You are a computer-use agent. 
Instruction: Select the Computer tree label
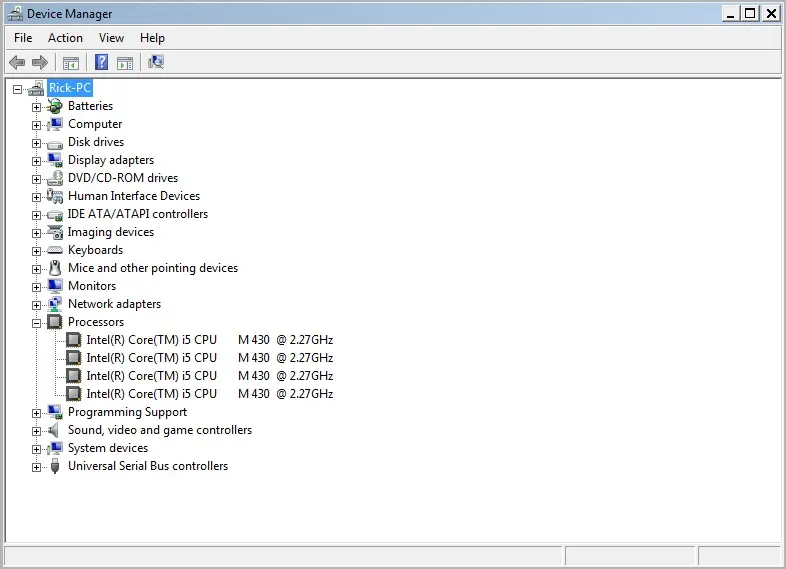[x=95, y=124]
